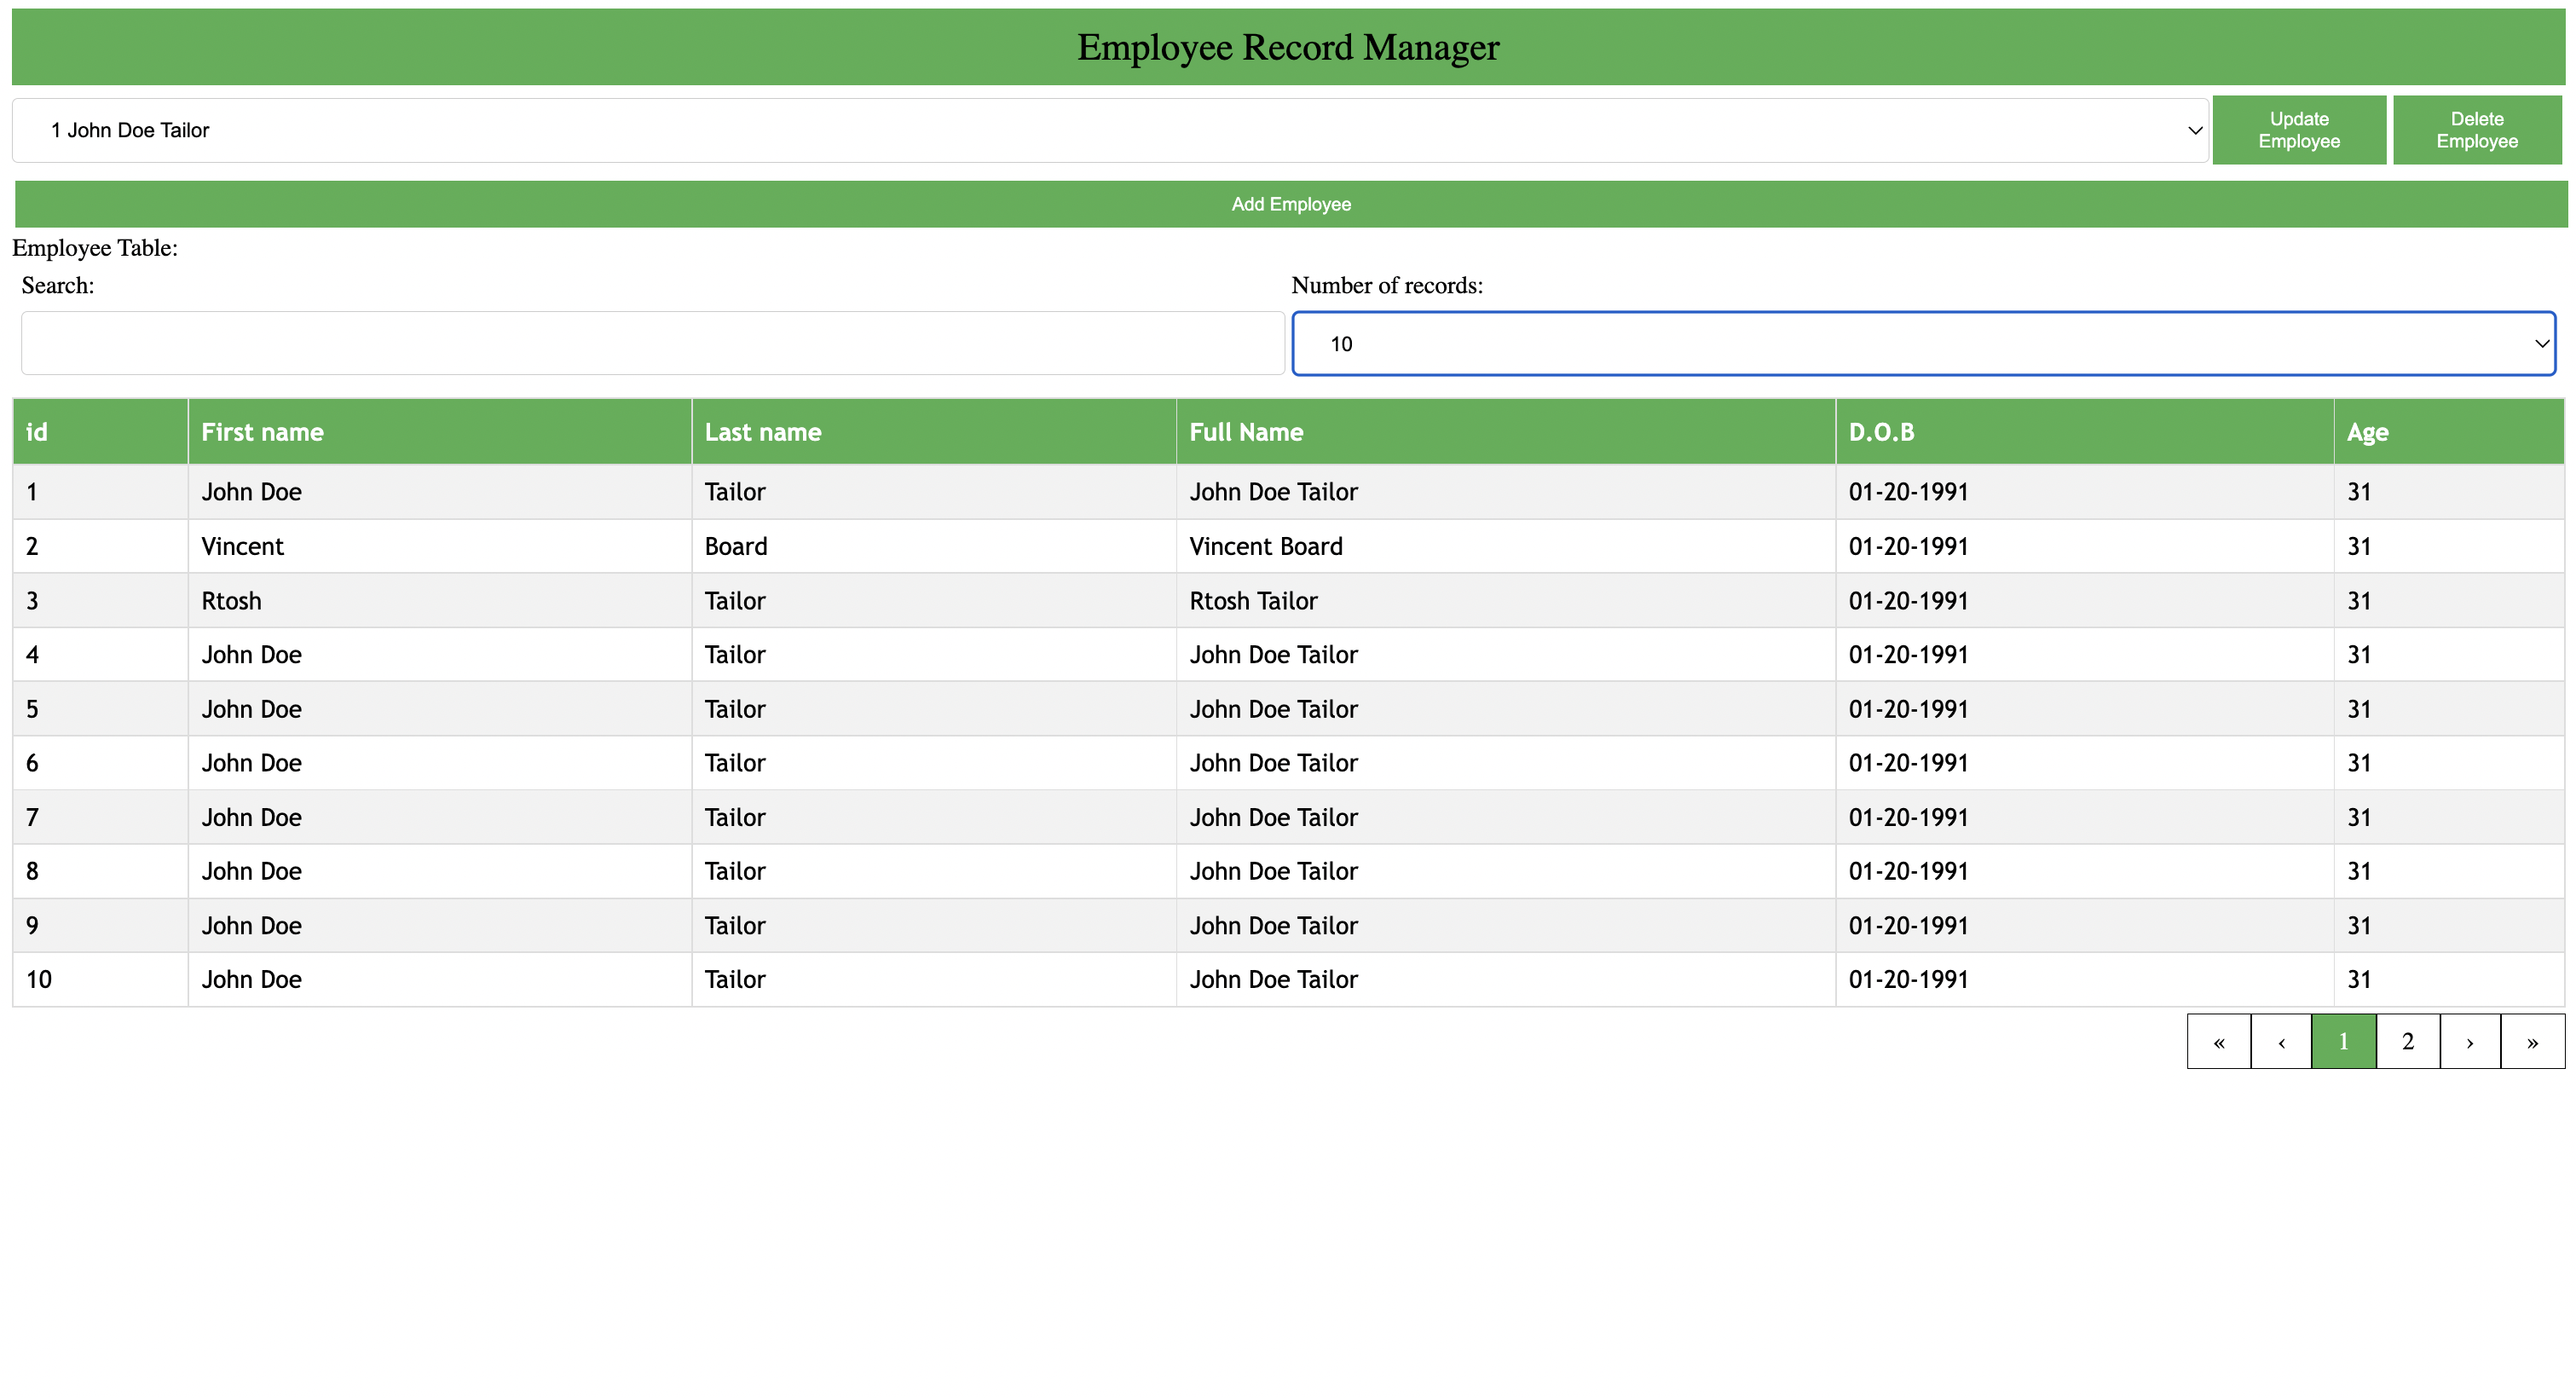2576x1398 pixels.
Task: Open the Number of records dropdown
Action: [x=1924, y=343]
